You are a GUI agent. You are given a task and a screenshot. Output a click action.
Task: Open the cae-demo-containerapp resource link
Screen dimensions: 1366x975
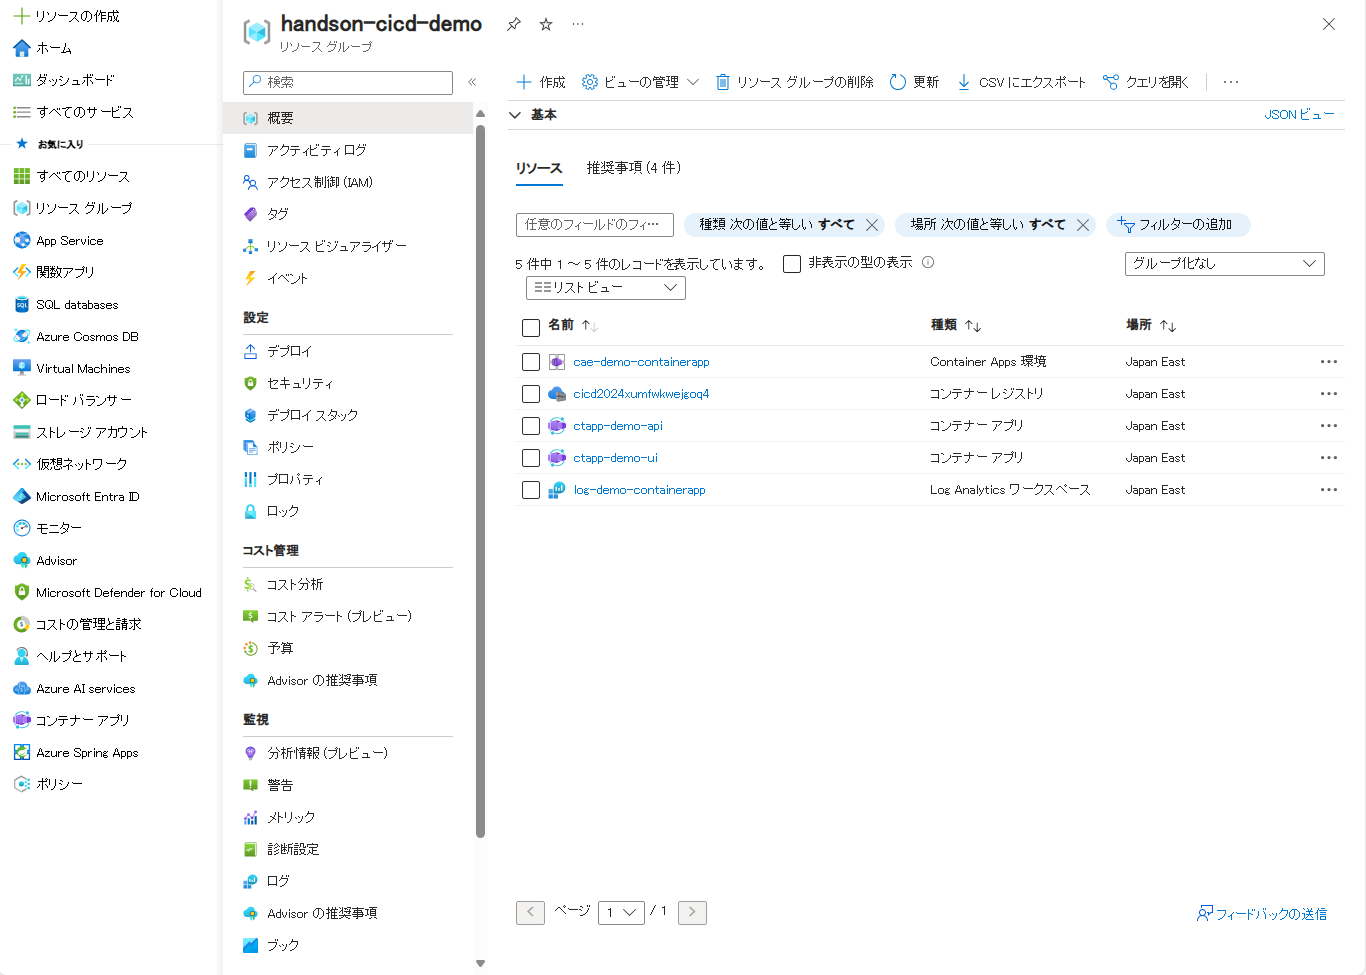click(641, 362)
